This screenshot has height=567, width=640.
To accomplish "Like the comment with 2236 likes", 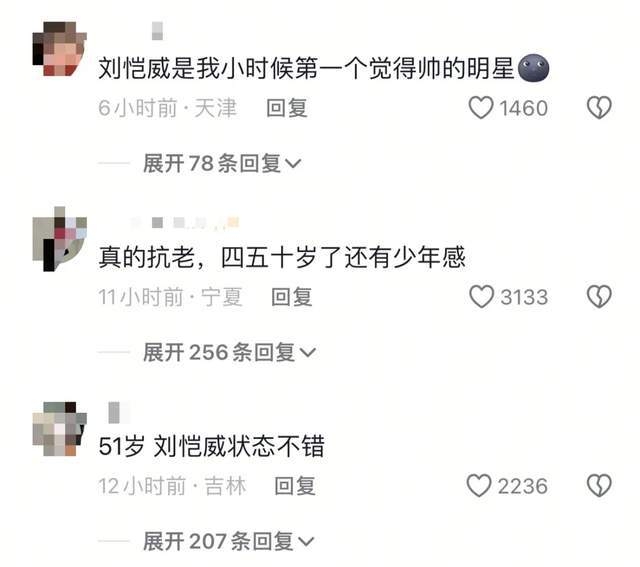I will click(x=479, y=485).
